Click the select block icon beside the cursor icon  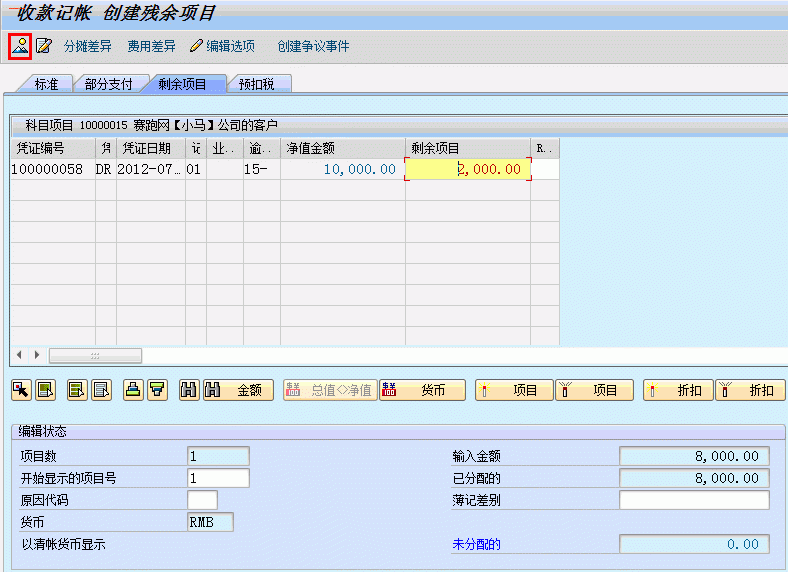(x=45, y=390)
